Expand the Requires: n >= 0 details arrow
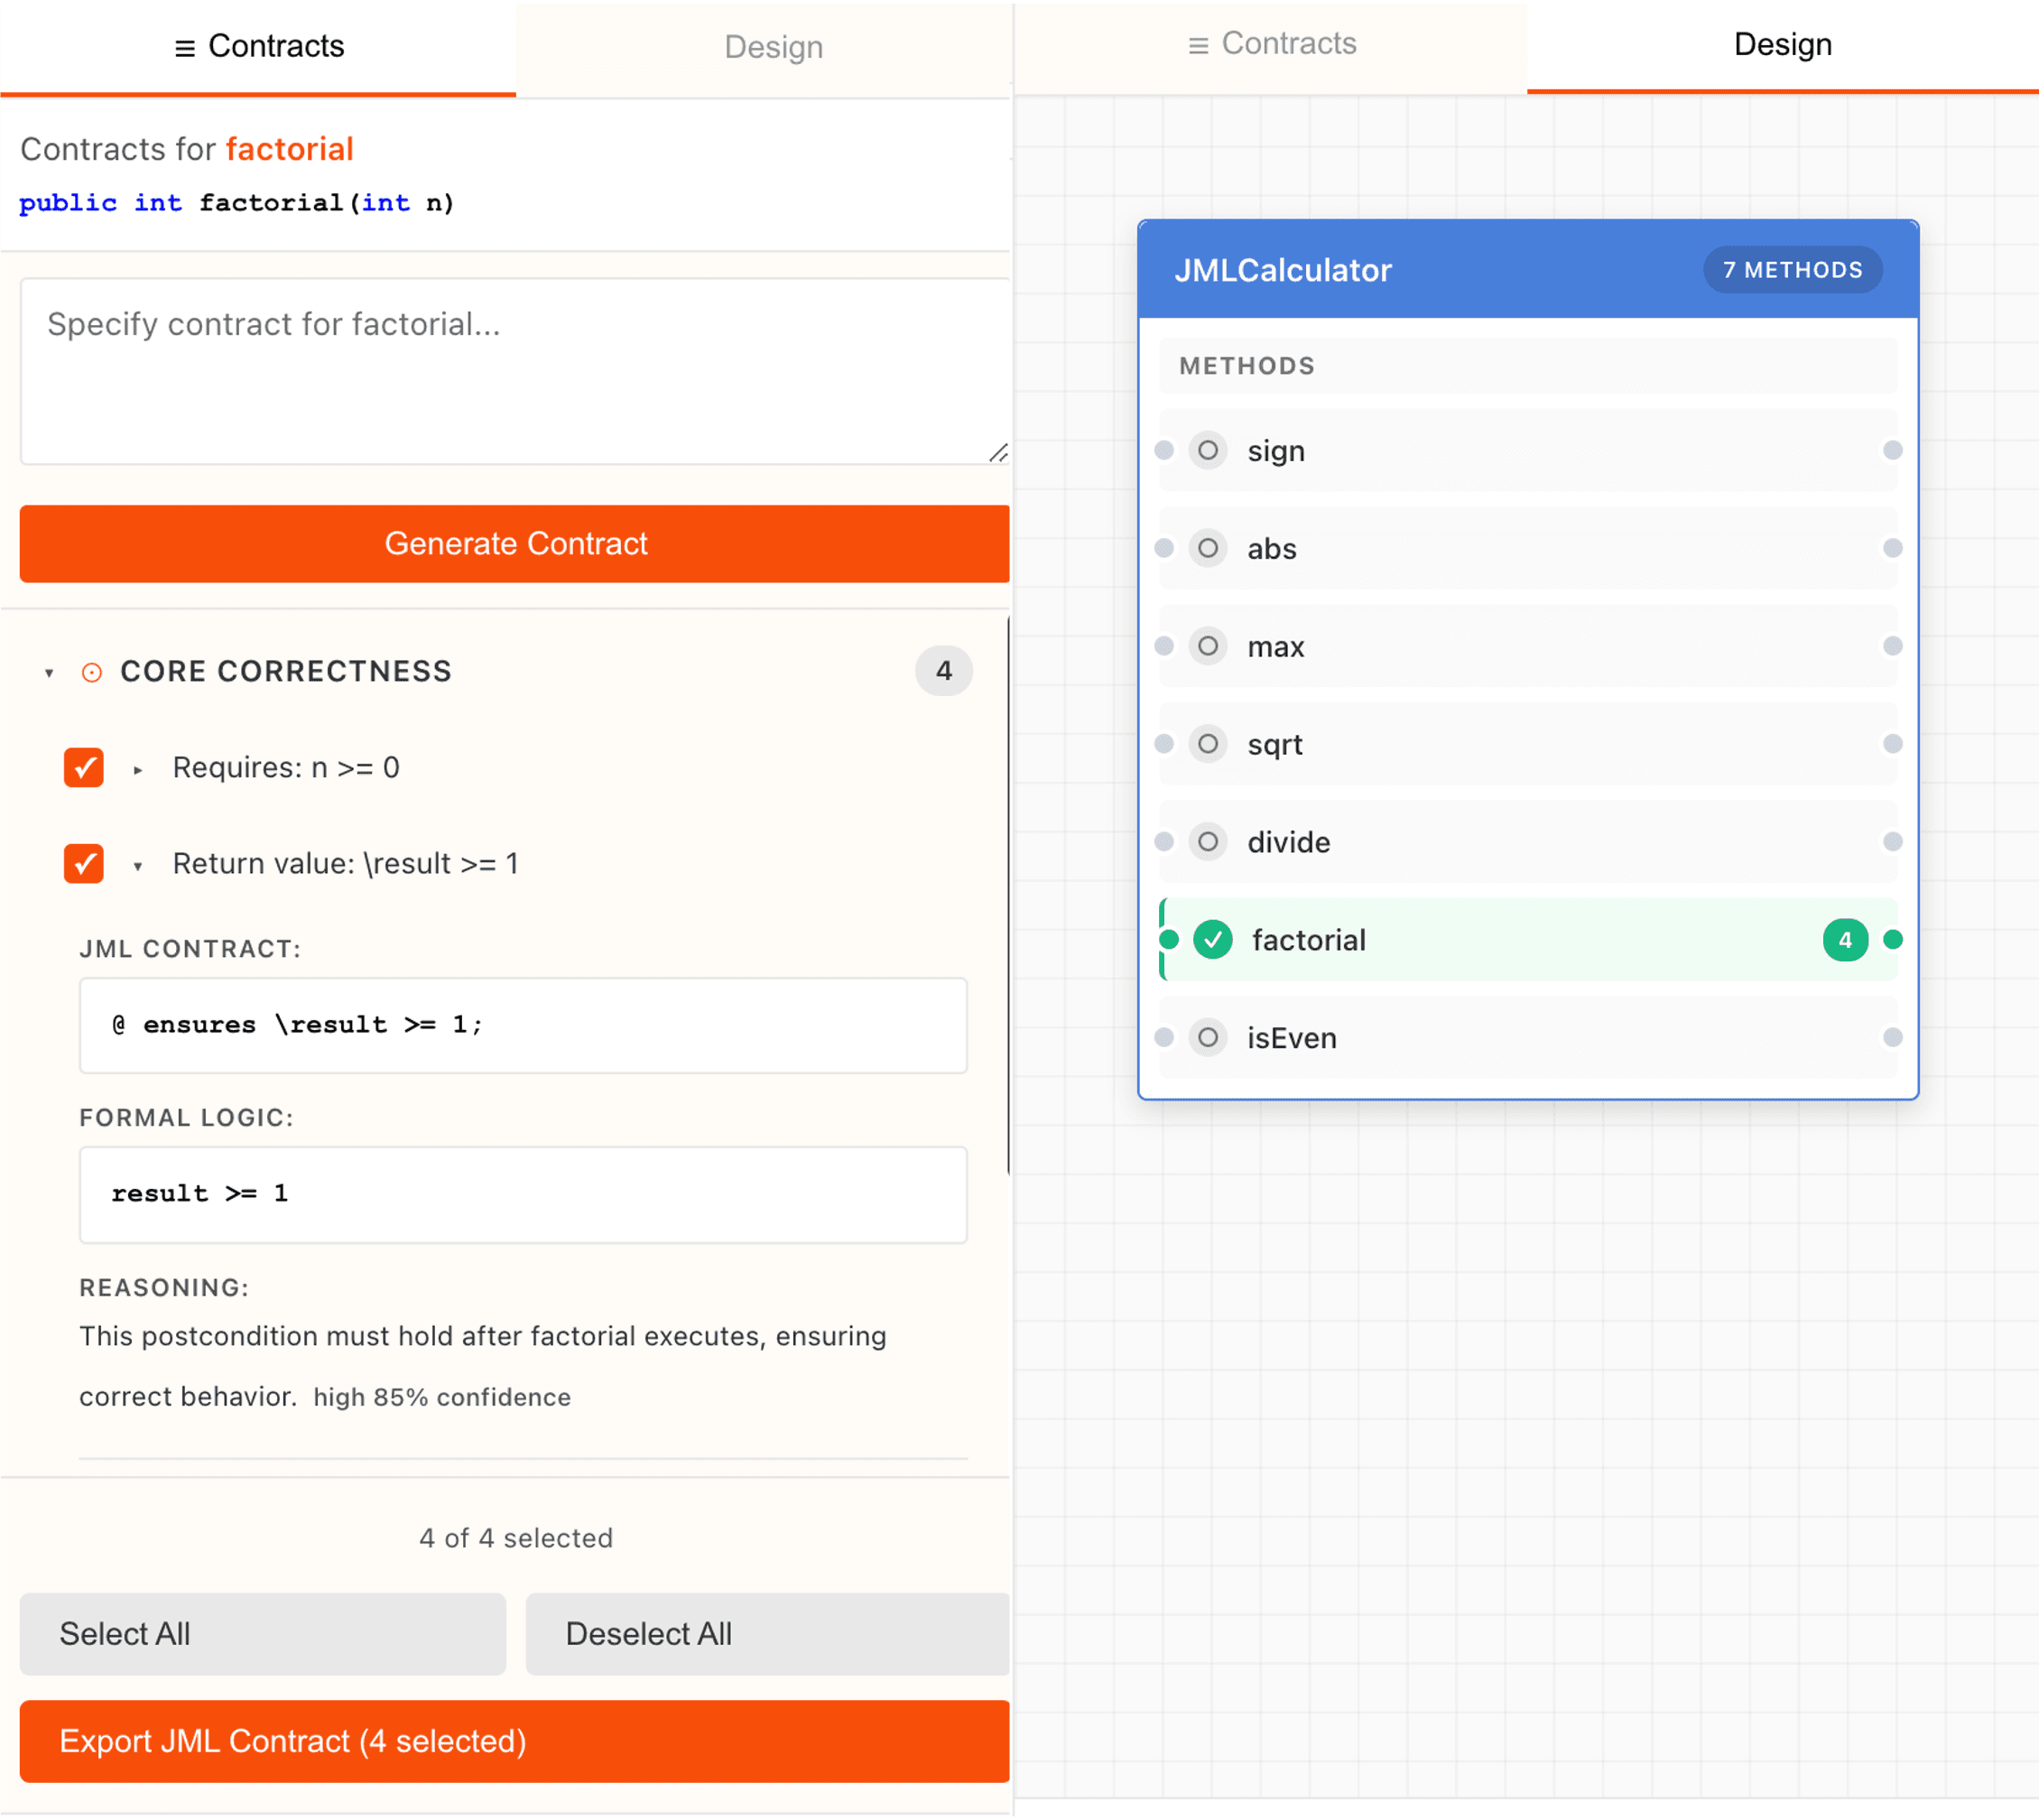Screen dimensions: 2039x1820 [138, 770]
